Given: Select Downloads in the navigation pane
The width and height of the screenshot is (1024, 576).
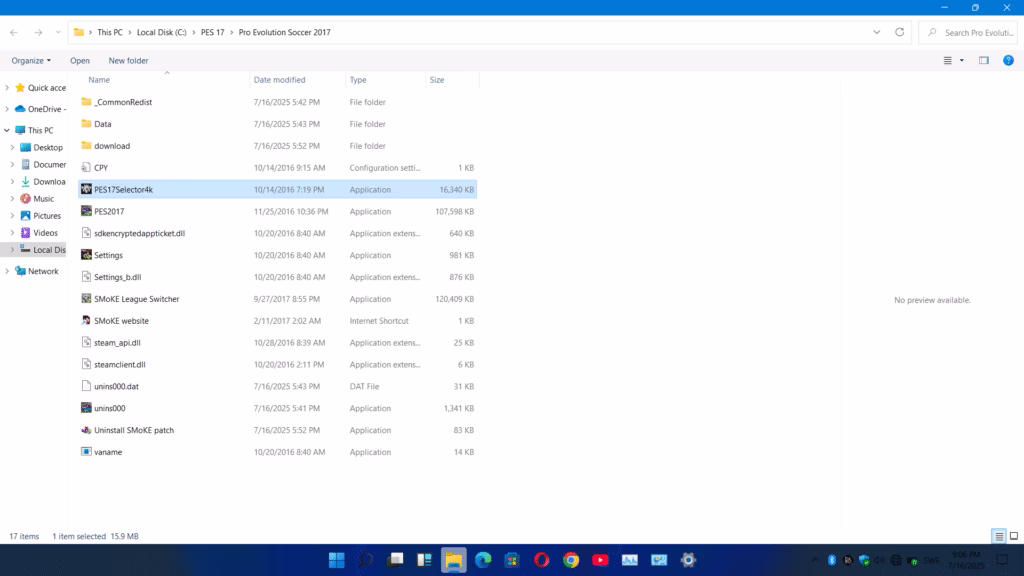Looking at the screenshot, I should [49, 182].
